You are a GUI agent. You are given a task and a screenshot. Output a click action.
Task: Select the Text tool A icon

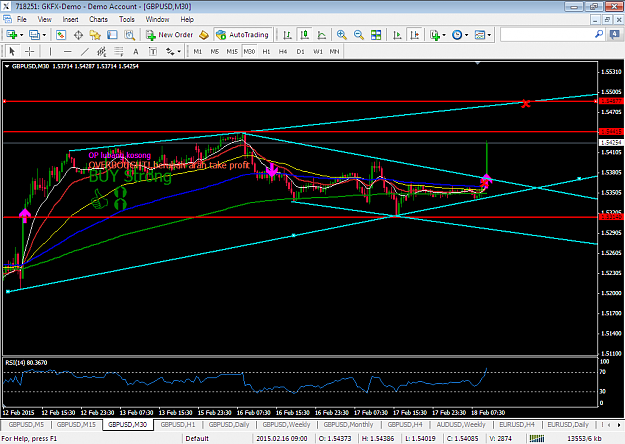point(136,51)
